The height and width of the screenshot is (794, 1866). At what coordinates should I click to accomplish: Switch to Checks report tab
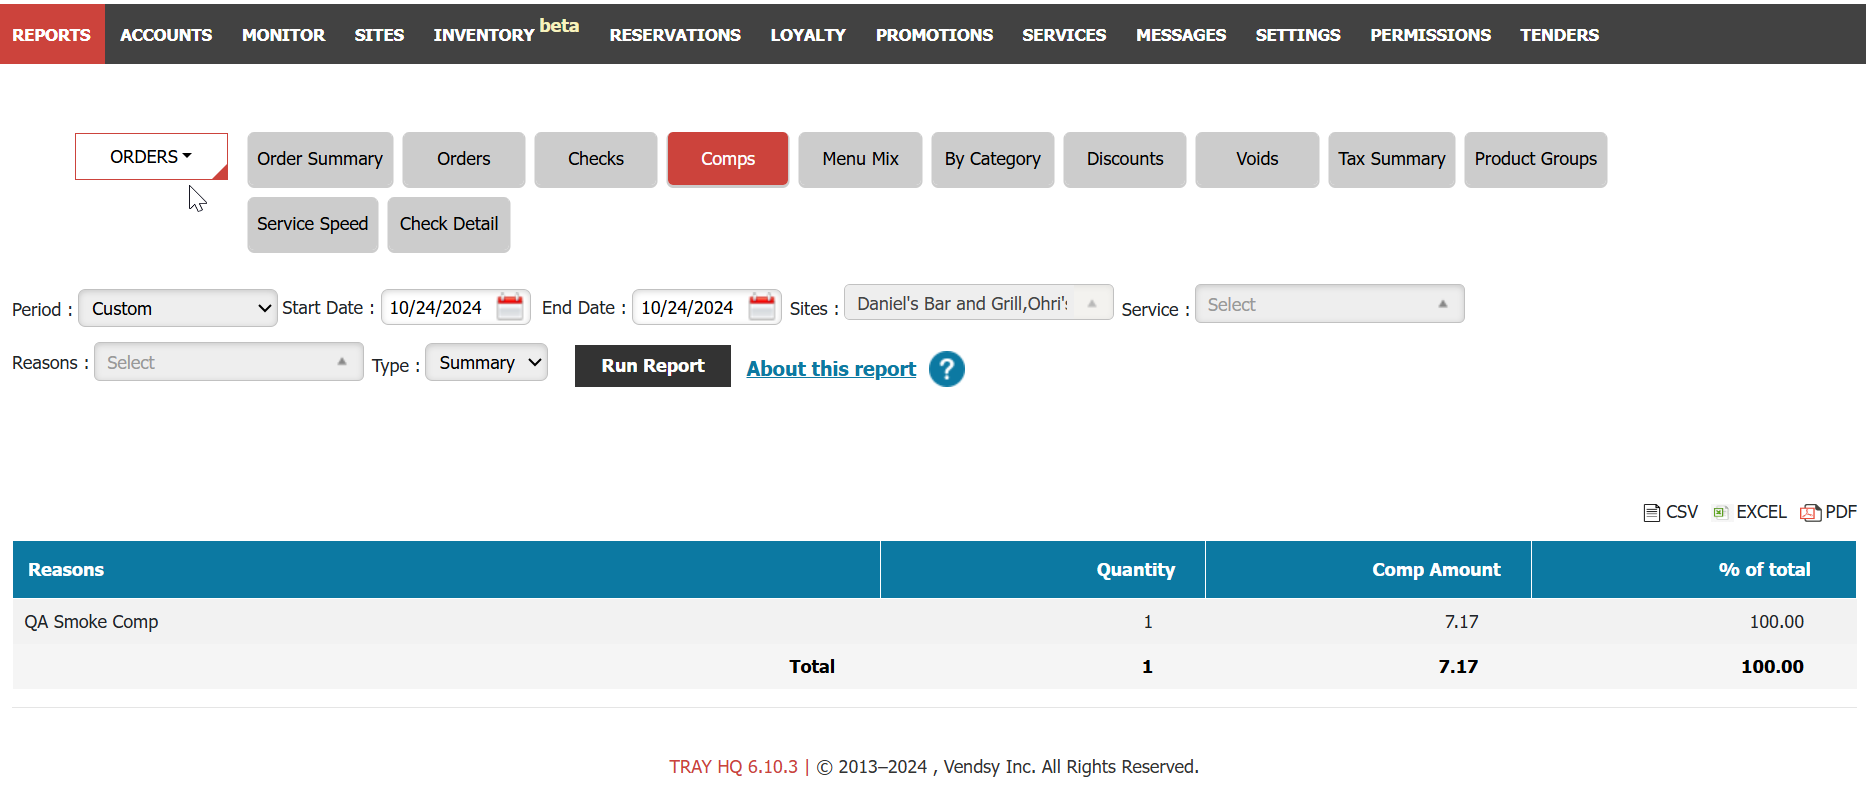click(596, 159)
